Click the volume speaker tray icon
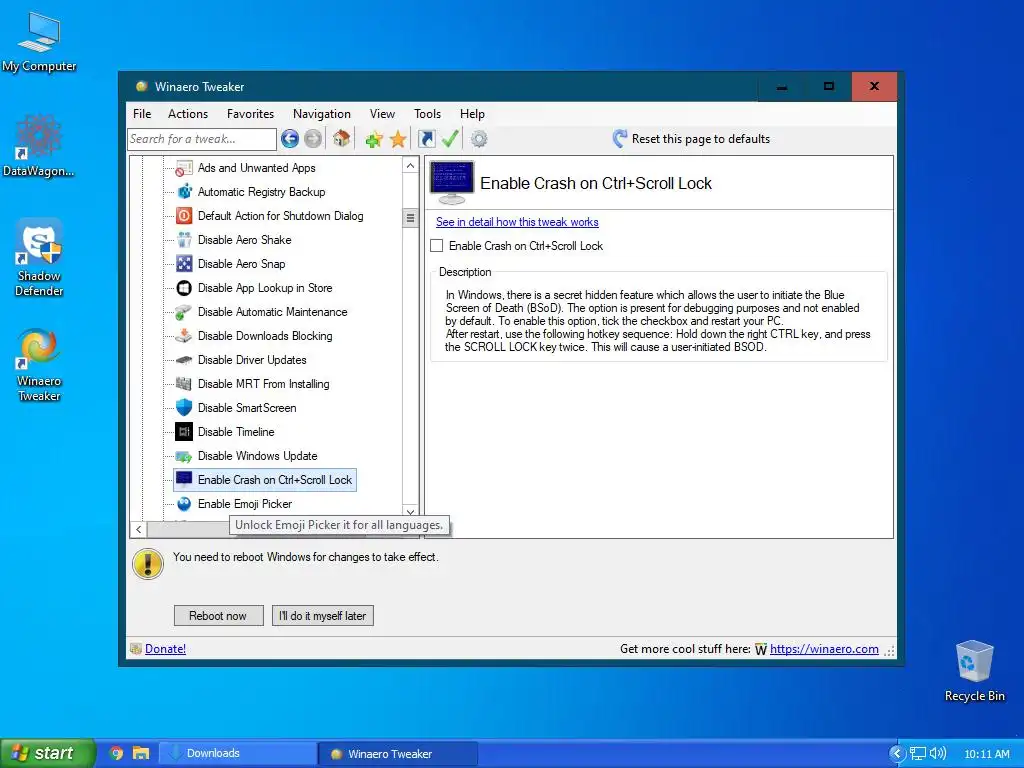 (x=938, y=754)
